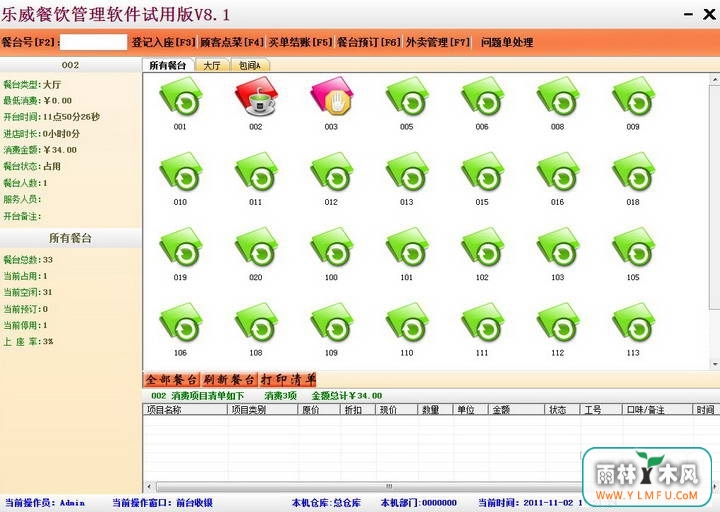Select table icon 111
Image resolution: width=720 pixels, height=512 pixels.
pyautogui.click(x=482, y=323)
